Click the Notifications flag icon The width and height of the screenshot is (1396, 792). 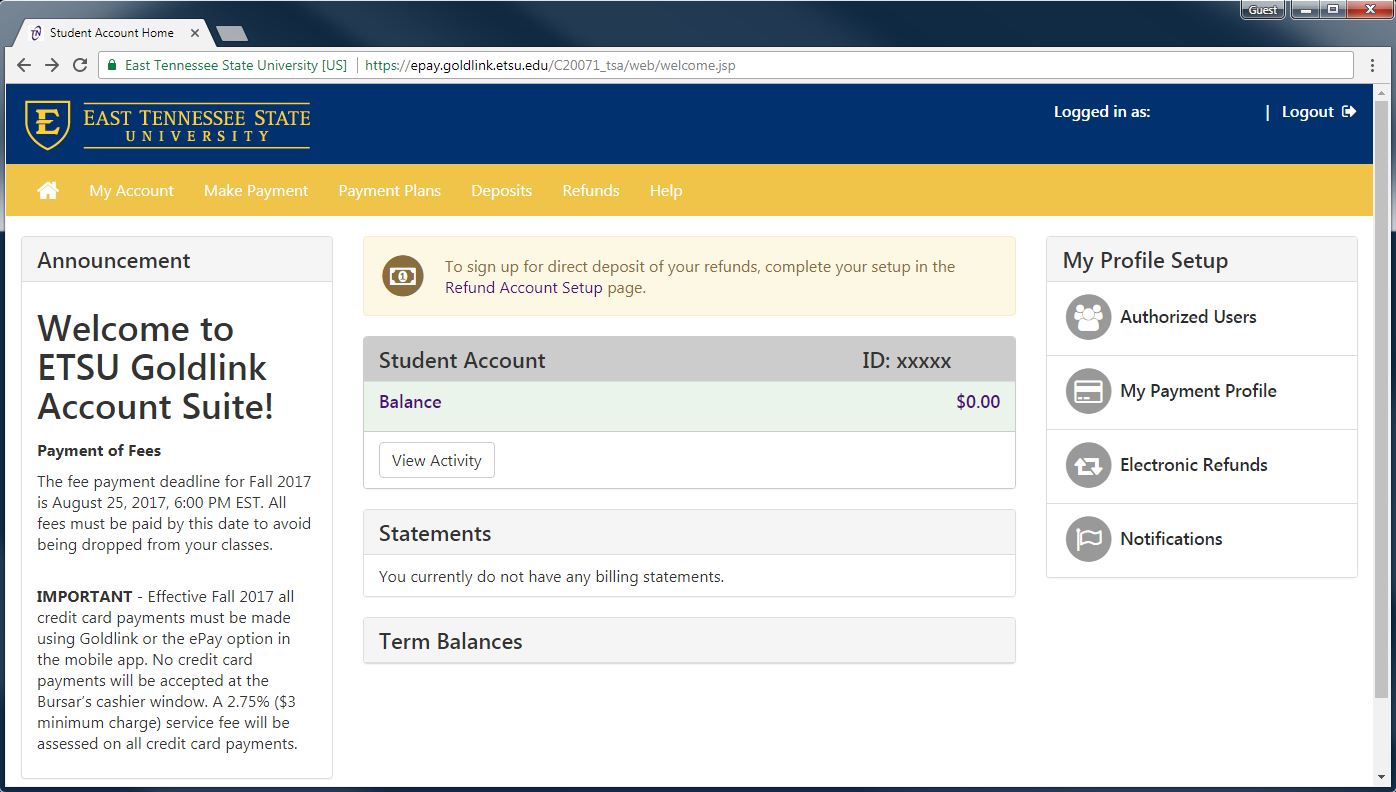1088,539
